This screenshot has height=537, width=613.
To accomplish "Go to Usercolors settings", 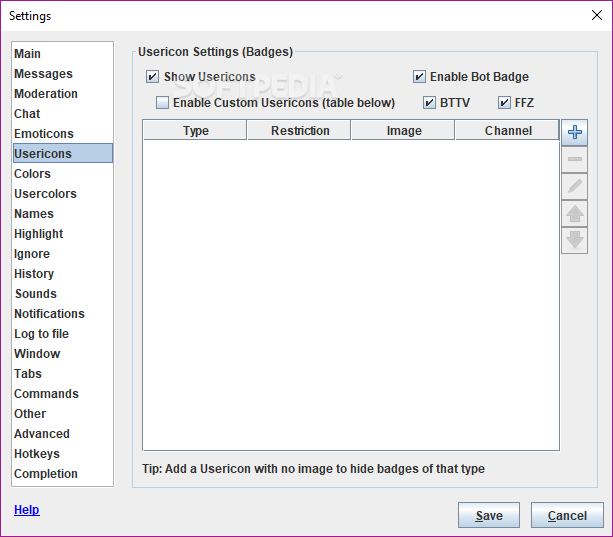I will click(63, 193).
